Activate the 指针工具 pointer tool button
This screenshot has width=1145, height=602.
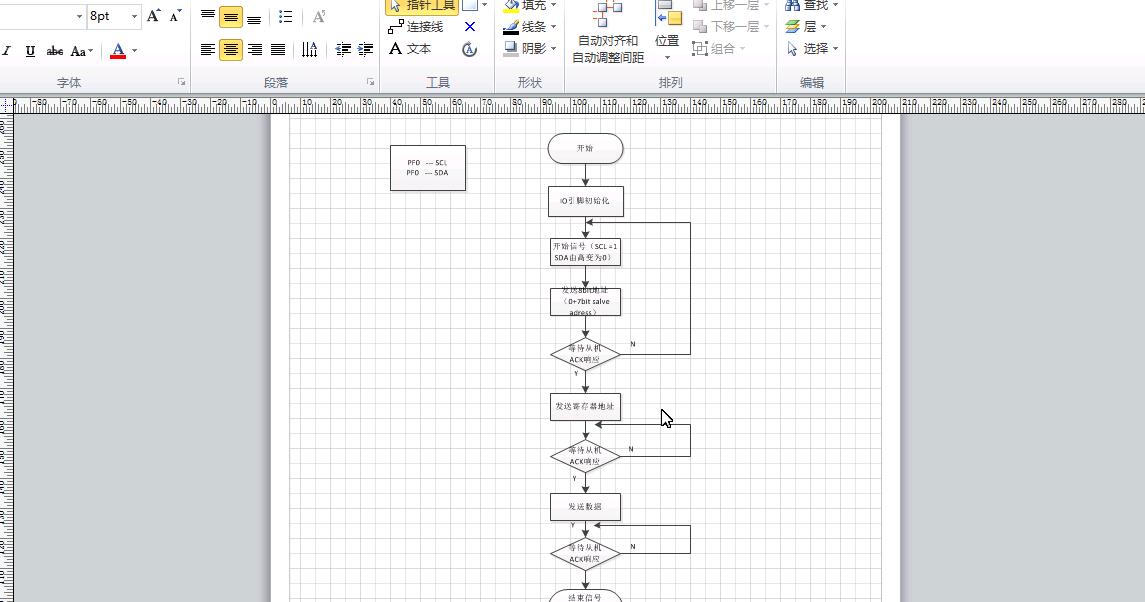click(x=422, y=7)
